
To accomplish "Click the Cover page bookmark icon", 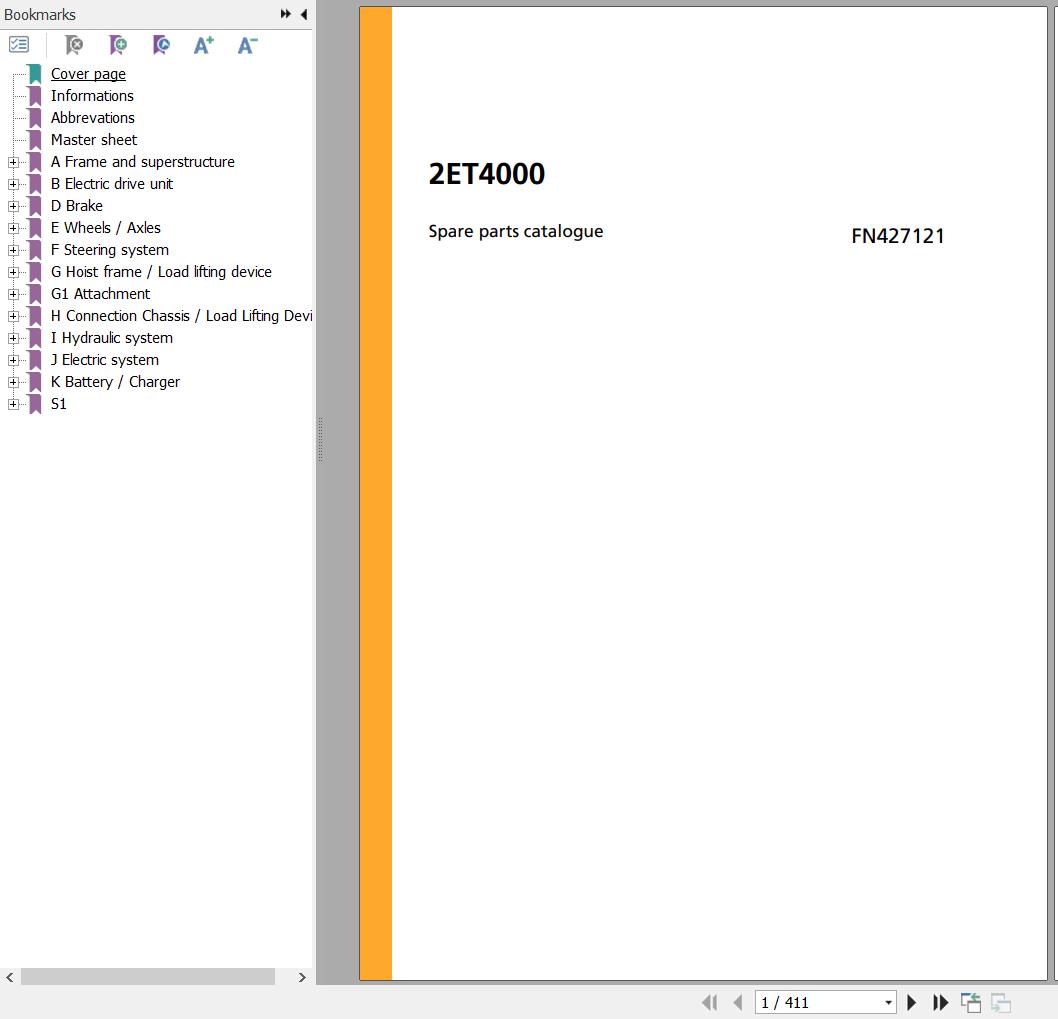I will coord(35,74).
